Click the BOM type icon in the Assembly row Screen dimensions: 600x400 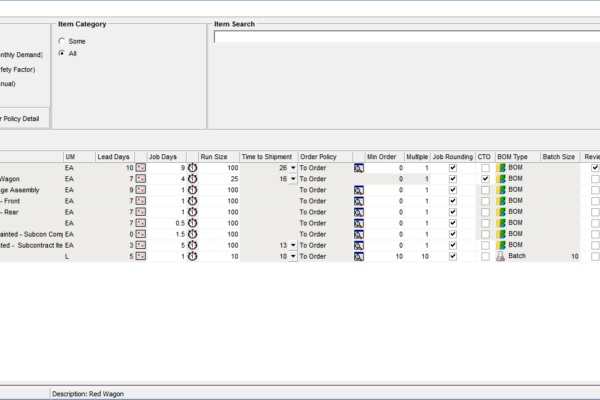click(501, 190)
